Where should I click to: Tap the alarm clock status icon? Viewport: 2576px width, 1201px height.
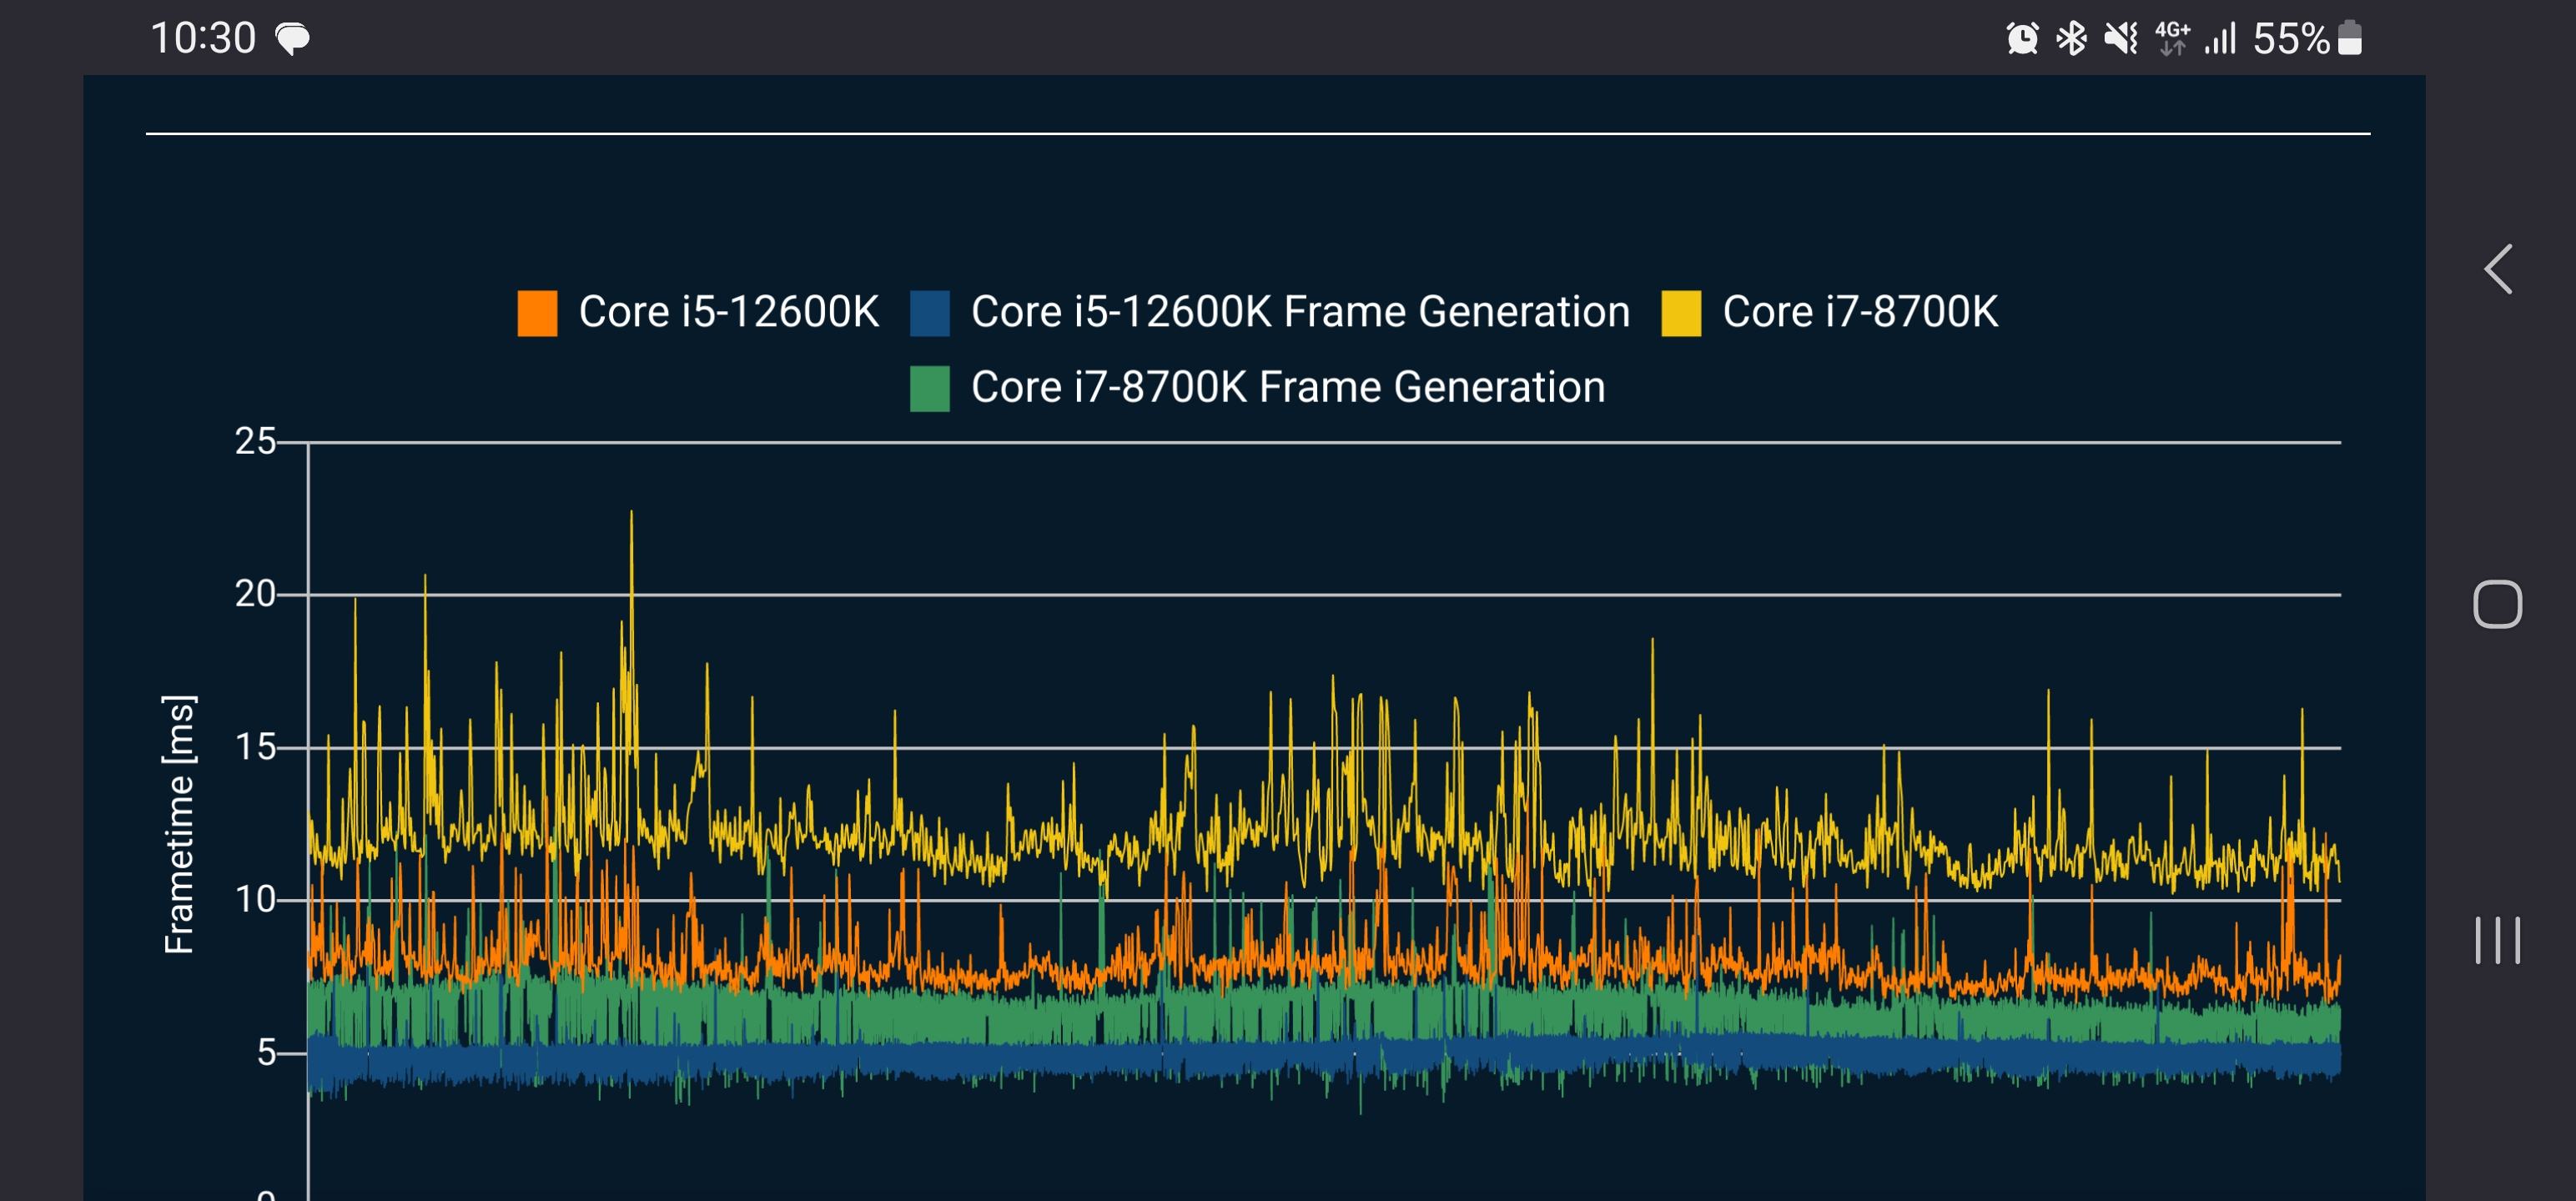coord(2022,39)
